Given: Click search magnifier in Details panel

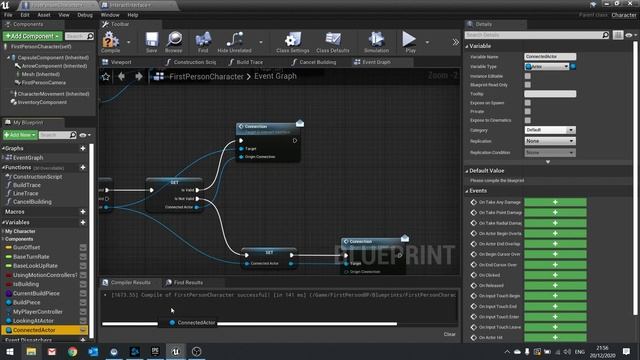Looking at the screenshot, I should (x=605, y=35).
